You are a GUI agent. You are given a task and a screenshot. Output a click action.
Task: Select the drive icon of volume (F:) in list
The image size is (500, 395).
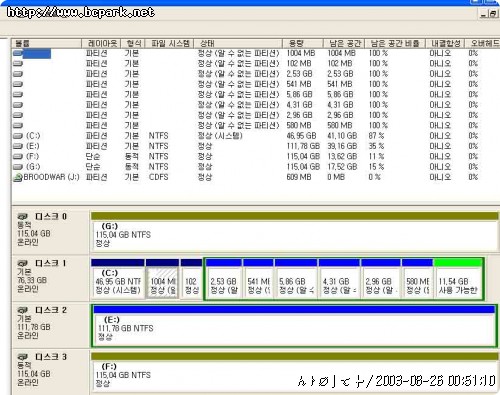[x=18, y=157]
